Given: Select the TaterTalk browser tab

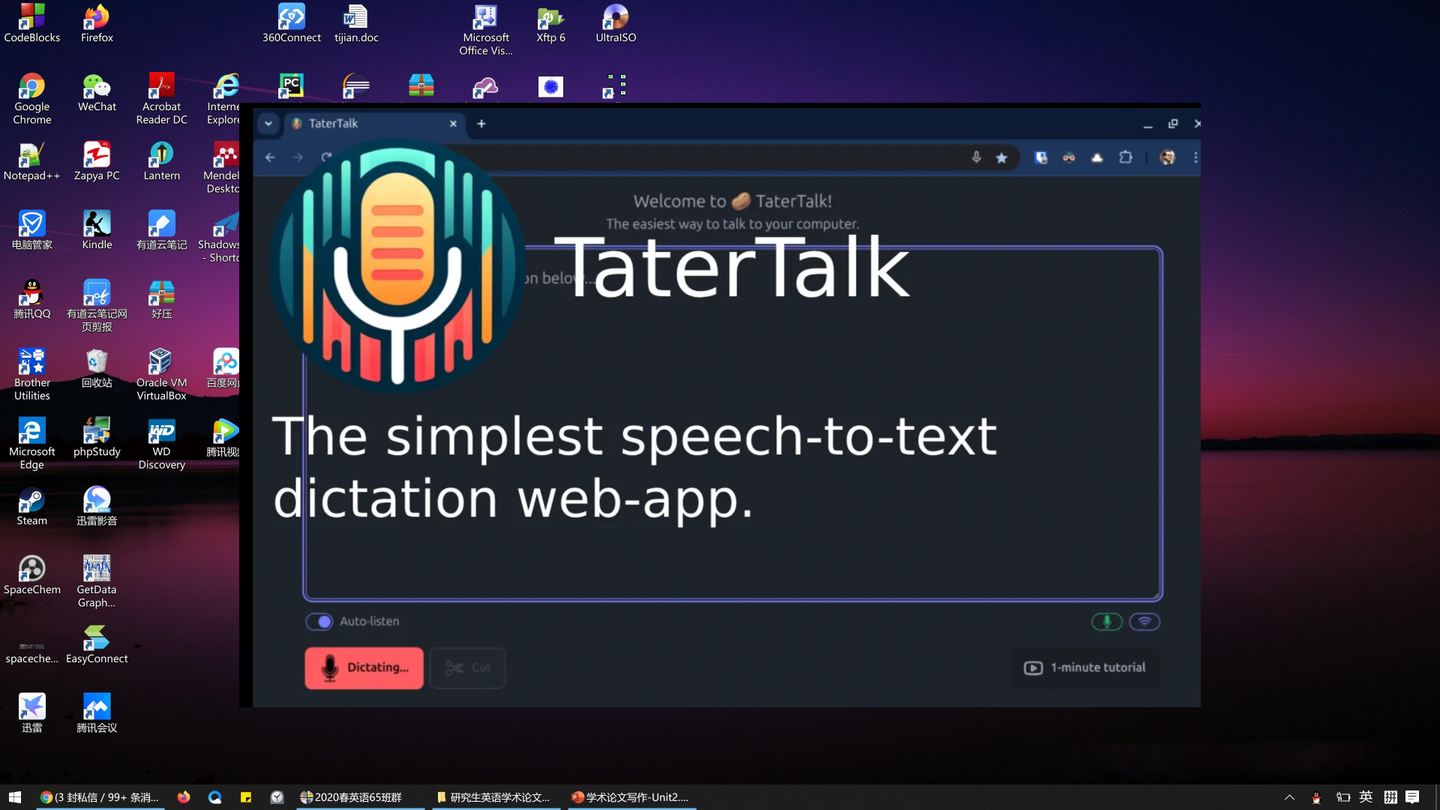Looking at the screenshot, I should click(x=372, y=124).
